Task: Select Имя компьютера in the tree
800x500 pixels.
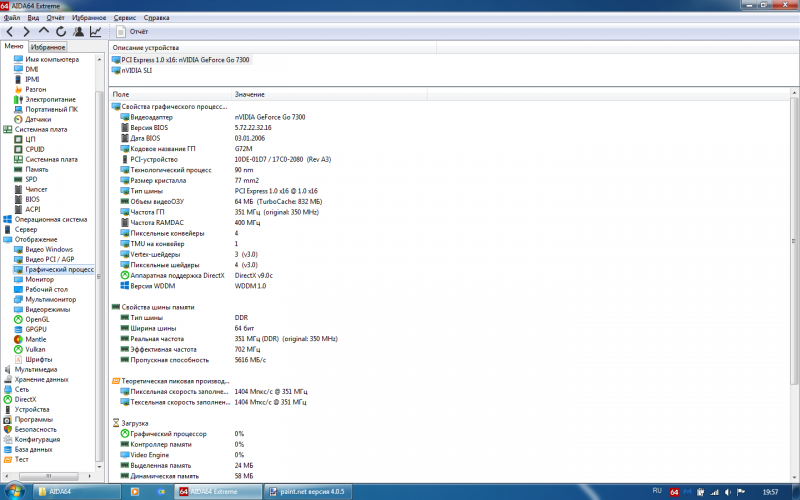Action: pyautogui.click(x=52, y=59)
